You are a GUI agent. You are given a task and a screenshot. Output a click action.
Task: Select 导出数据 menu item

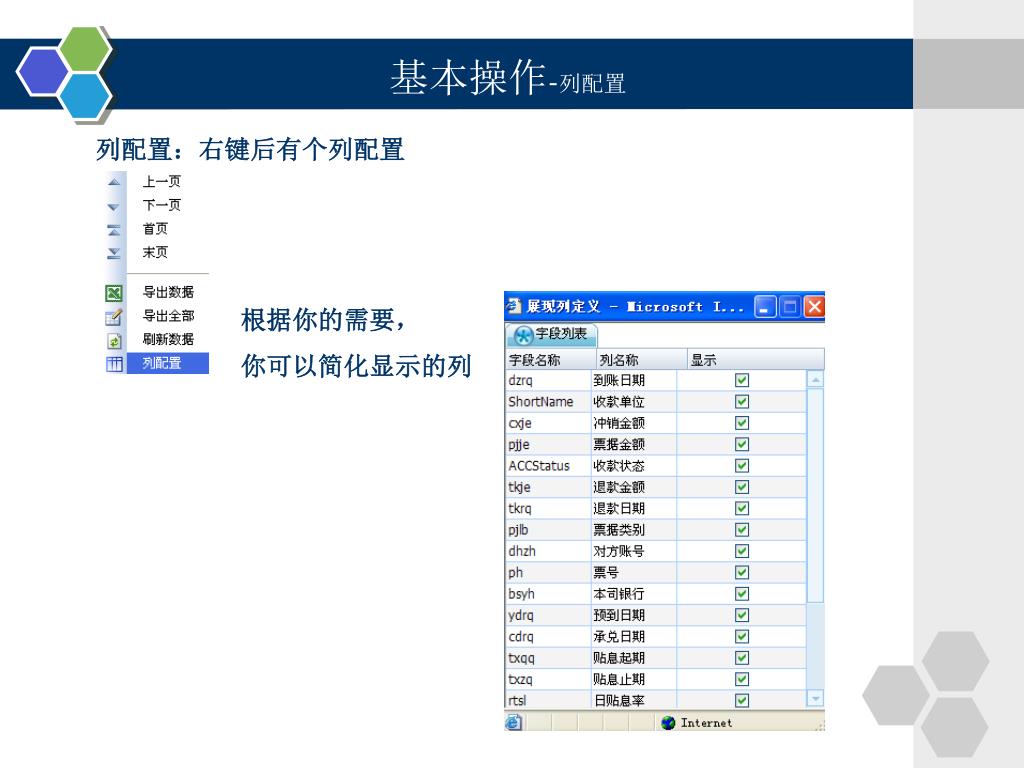click(x=168, y=292)
